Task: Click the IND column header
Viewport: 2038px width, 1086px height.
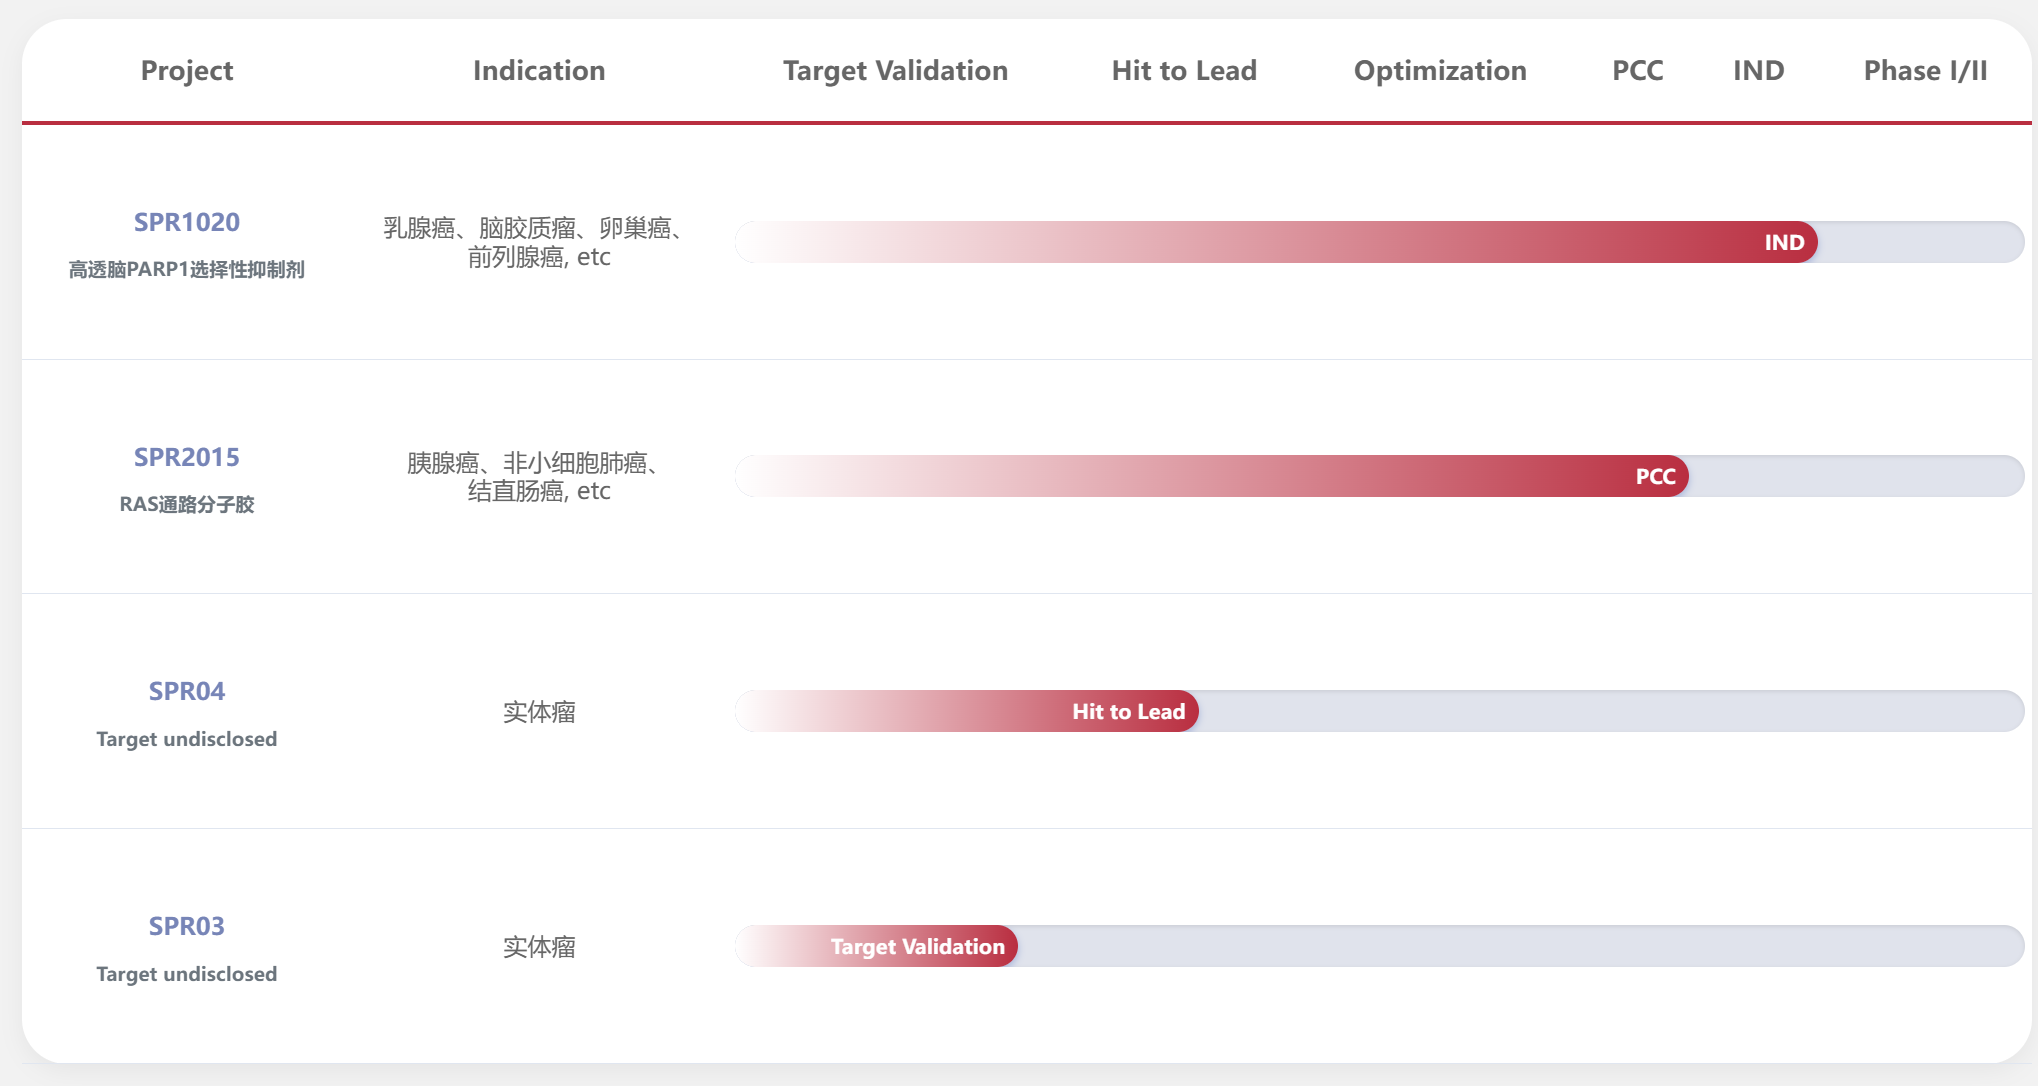Action: [x=1758, y=70]
